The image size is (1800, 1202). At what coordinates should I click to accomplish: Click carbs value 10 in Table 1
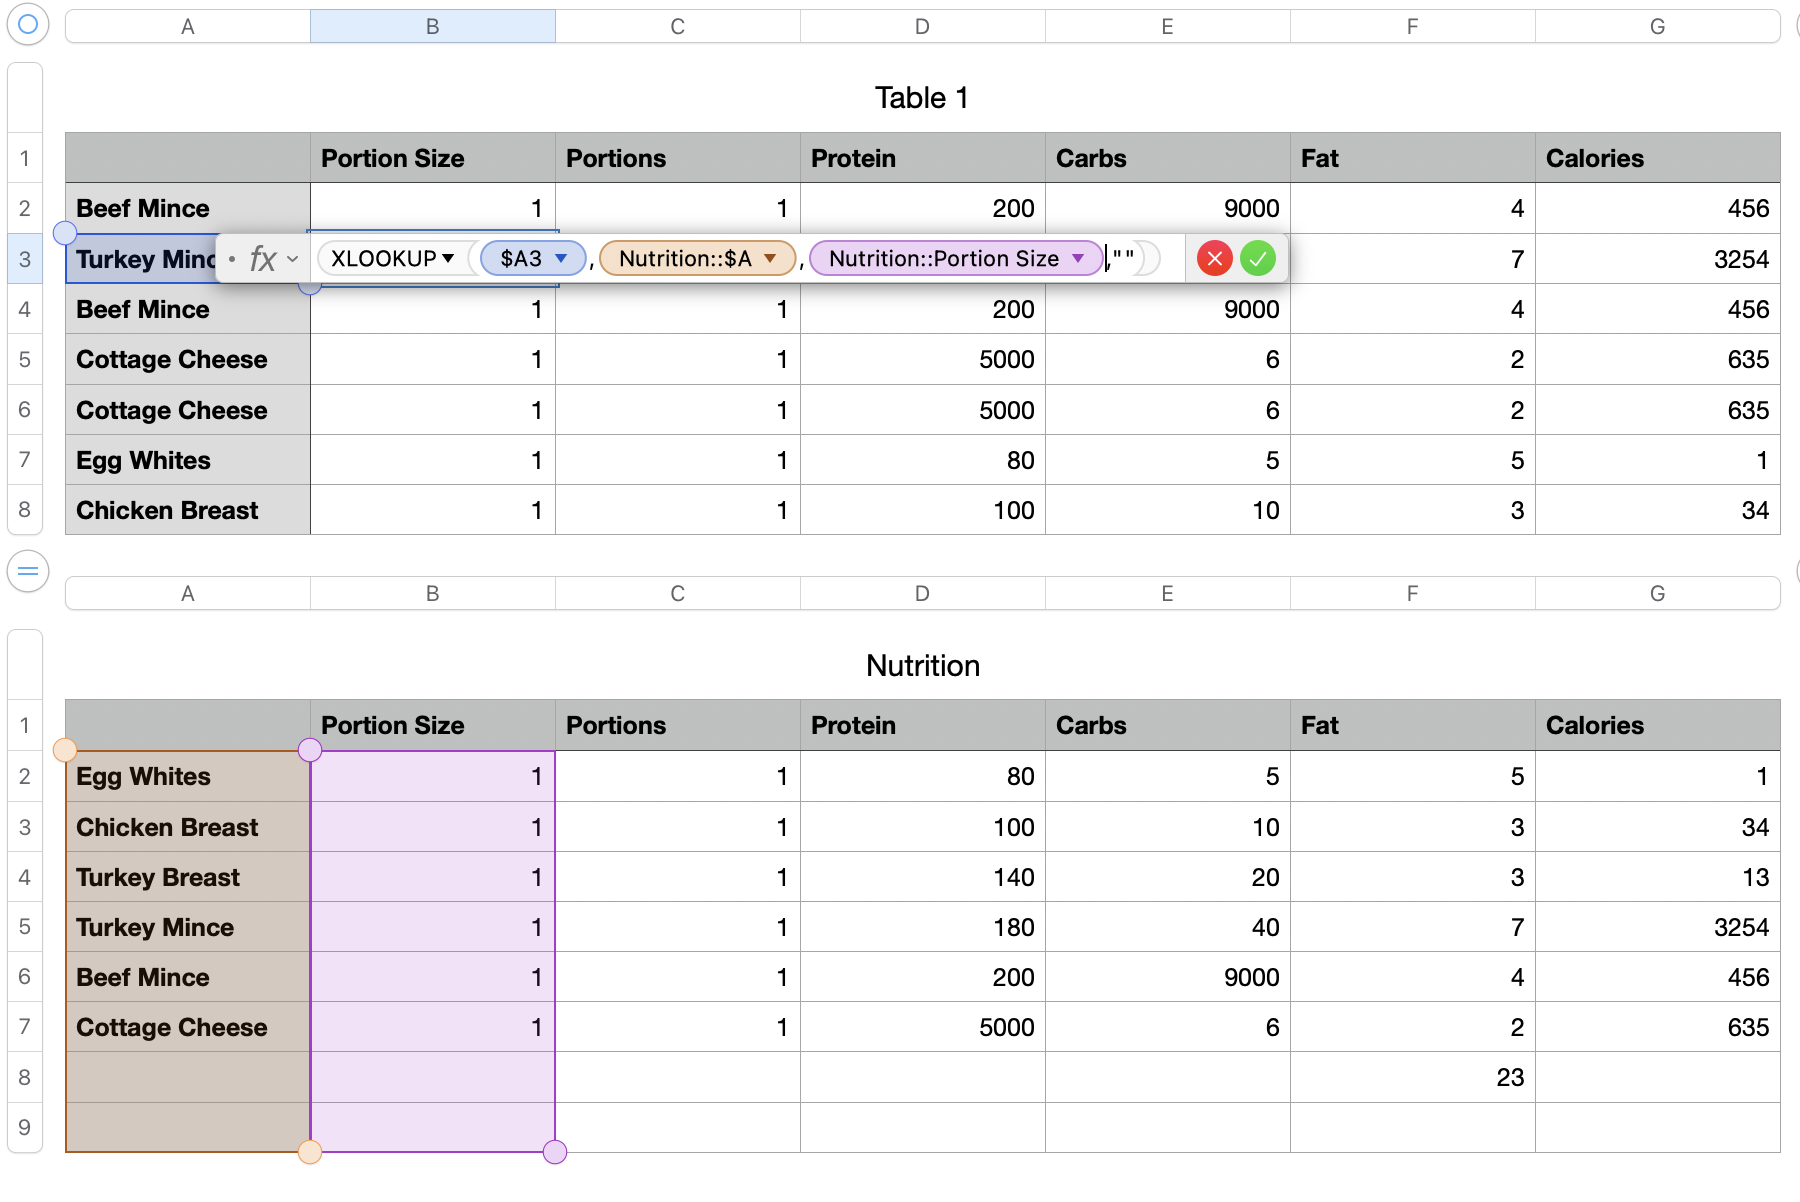click(x=1265, y=510)
